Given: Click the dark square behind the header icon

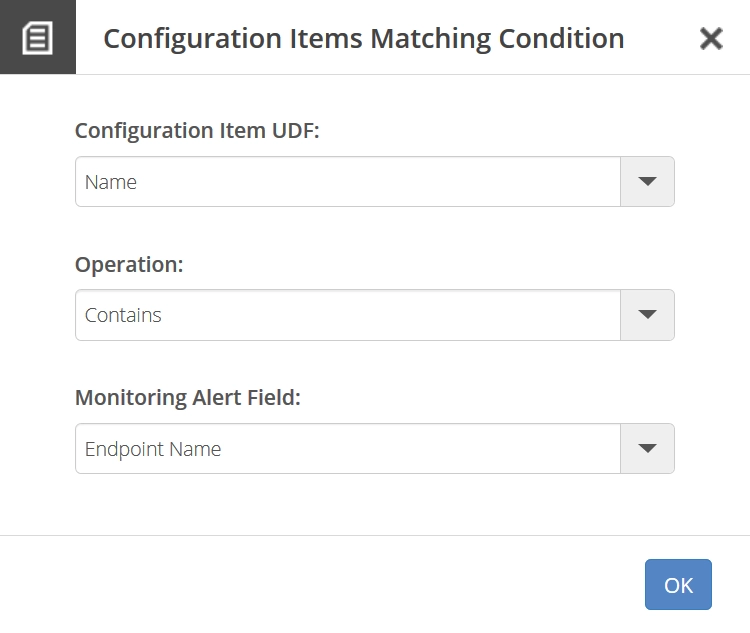Looking at the screenshot, I should [38, 37].
